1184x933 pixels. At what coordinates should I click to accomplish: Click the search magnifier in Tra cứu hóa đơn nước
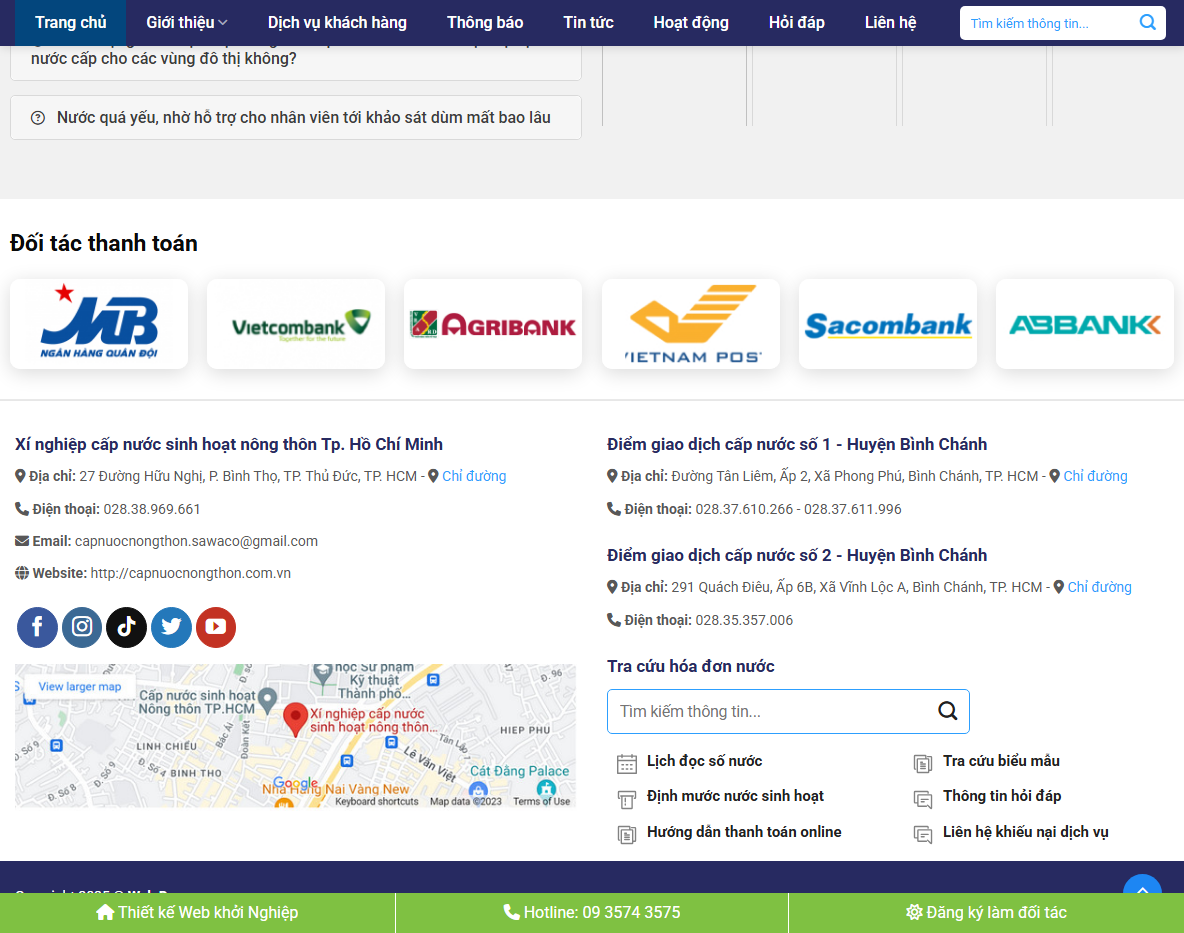(x=946, y=711)
